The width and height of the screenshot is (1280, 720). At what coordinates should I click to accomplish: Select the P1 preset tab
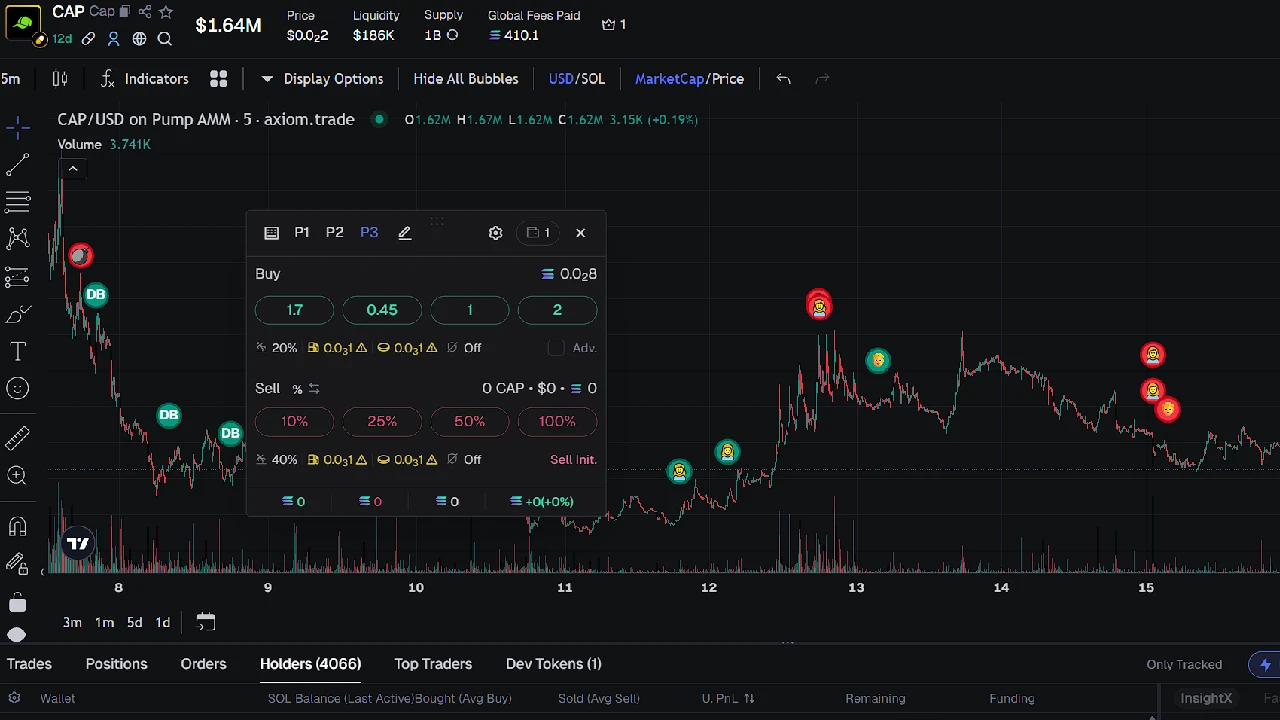[301, 233]
